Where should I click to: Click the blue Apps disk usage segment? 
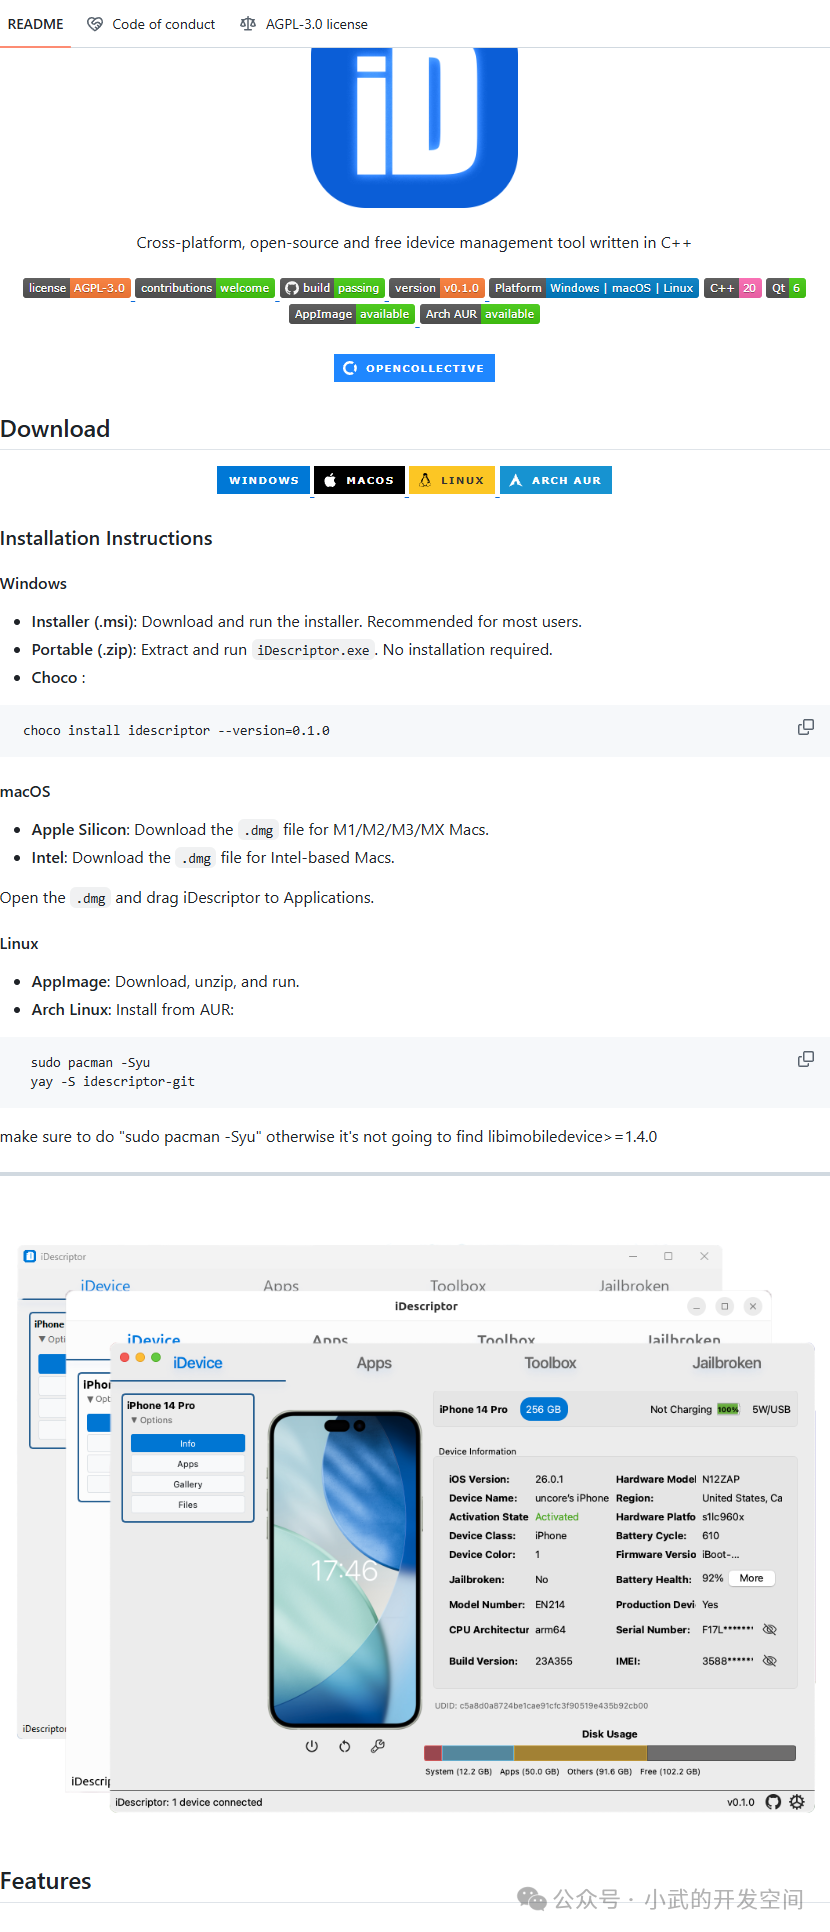pos(478,1753)
